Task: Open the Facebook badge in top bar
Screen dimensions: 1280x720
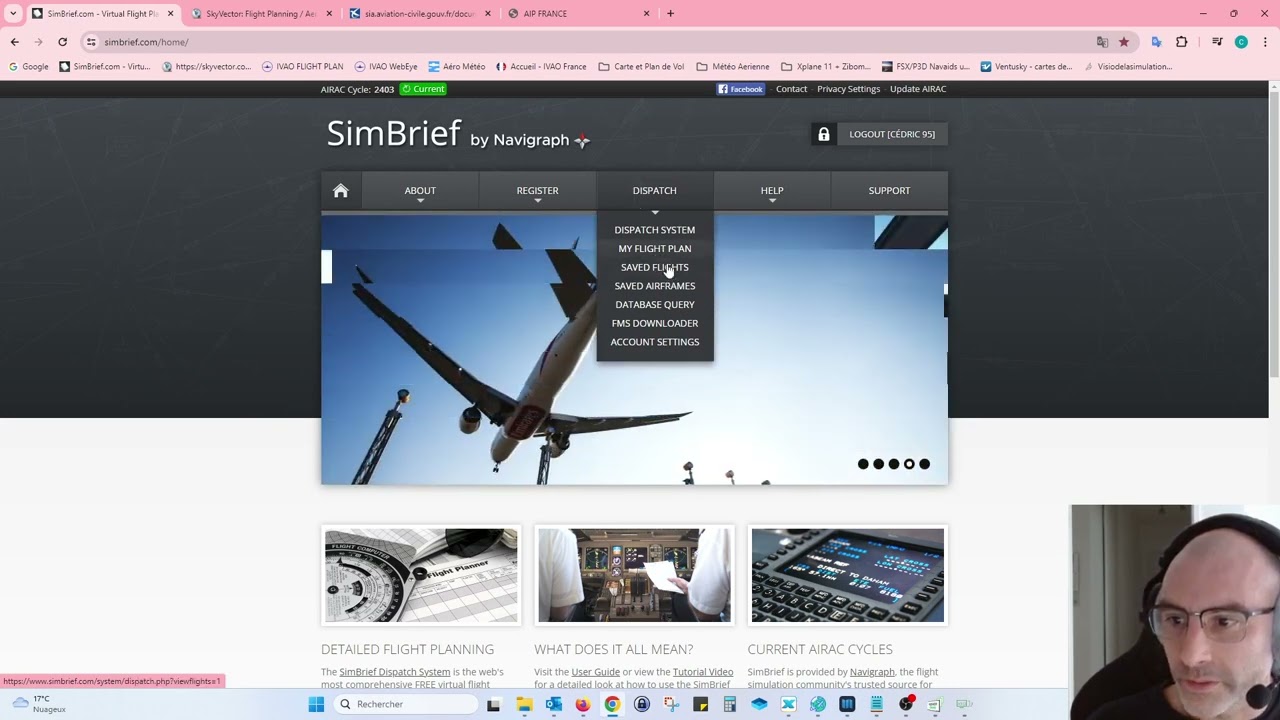Action: pyautogui.click(x=741, y=89)
